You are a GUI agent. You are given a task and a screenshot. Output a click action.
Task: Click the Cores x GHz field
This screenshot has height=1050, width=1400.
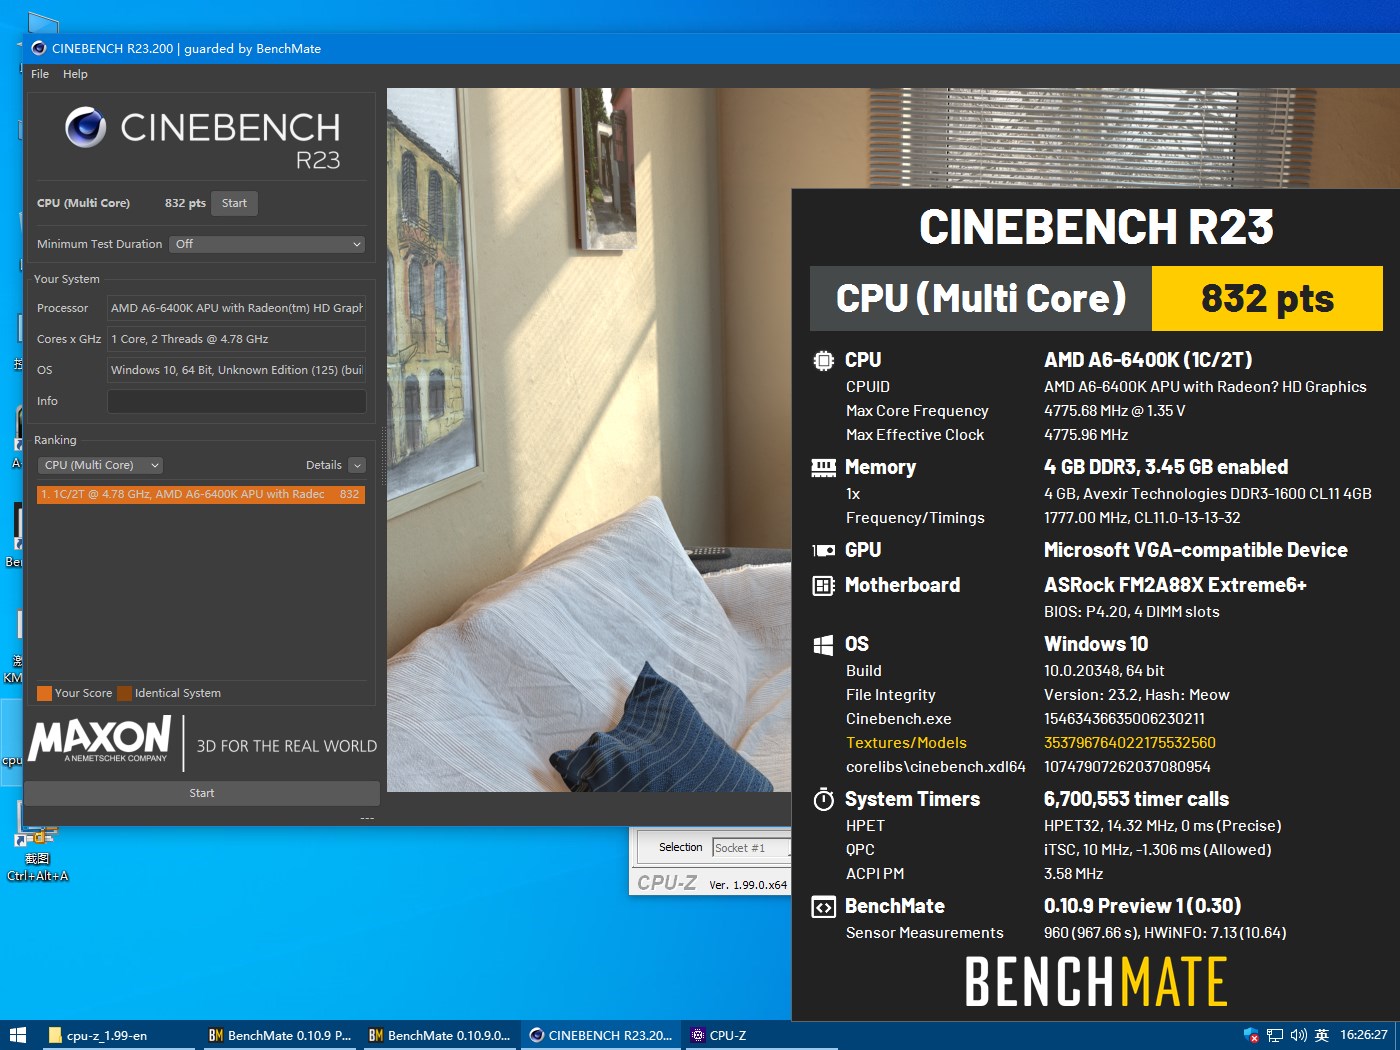coord(236,339)
